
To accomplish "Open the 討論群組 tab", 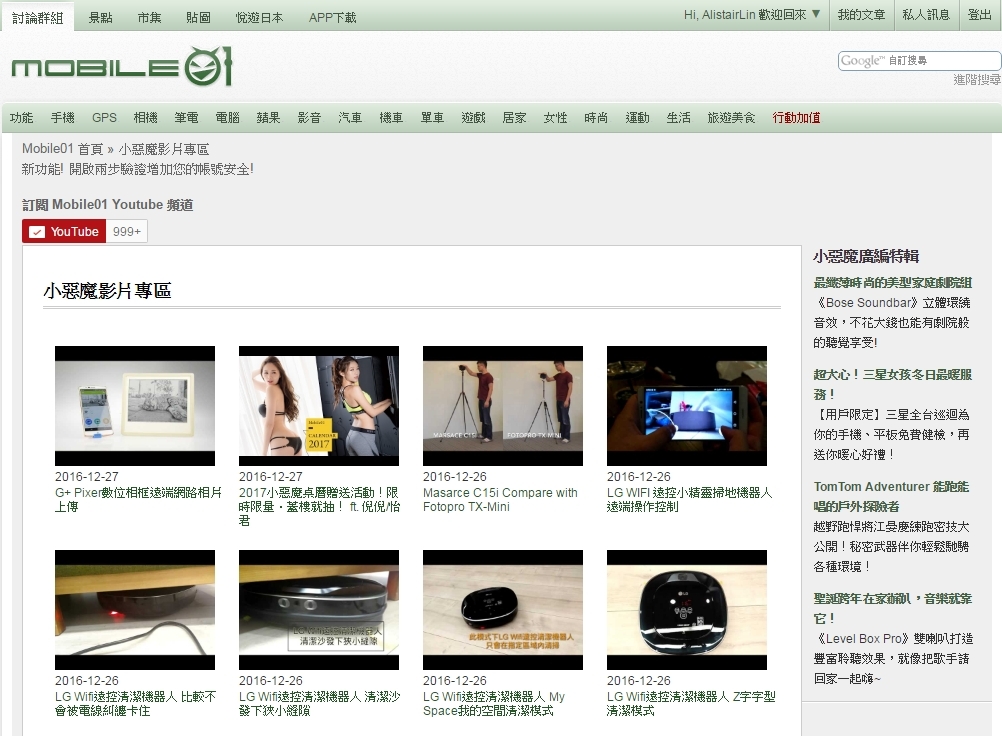I will [x=37, y=17].
